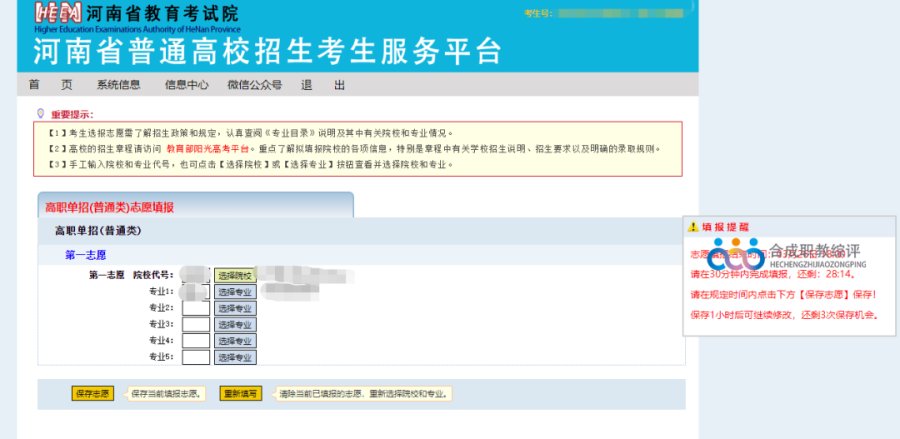
Task: Click the 考生号 label at top right
Action: click(x=538, y=13)
